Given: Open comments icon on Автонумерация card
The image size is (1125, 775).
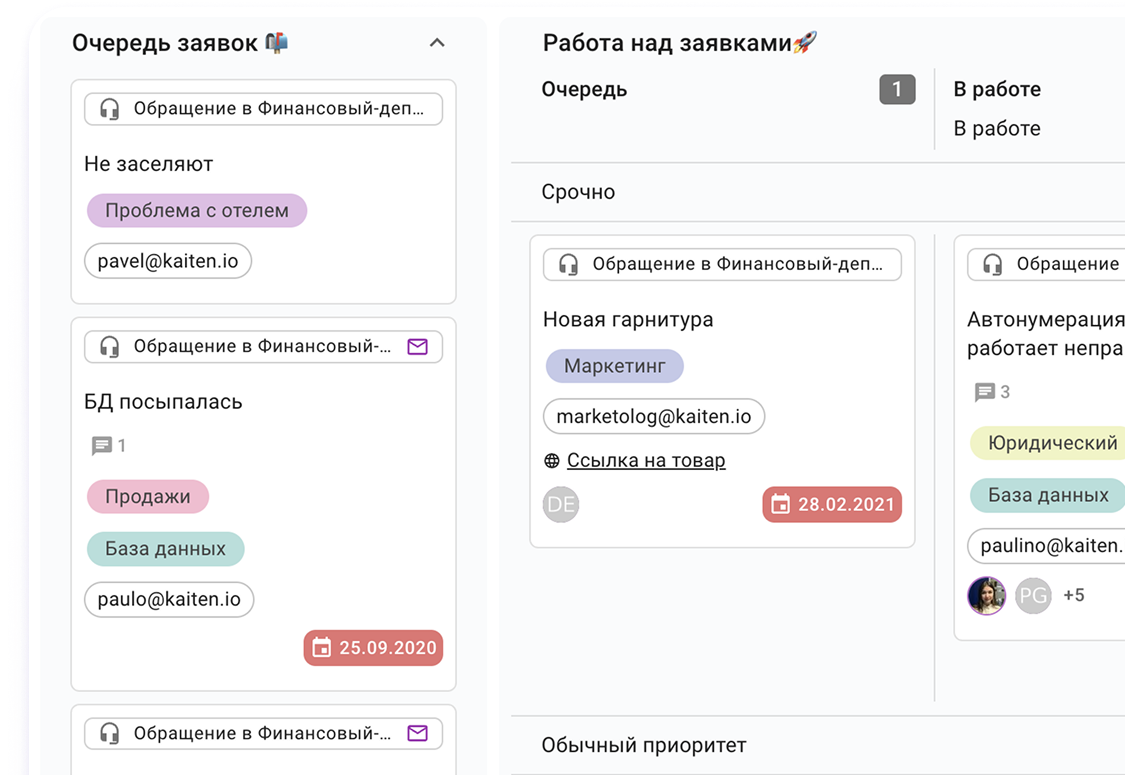Looking at the screenshot, I should [985, 392].
